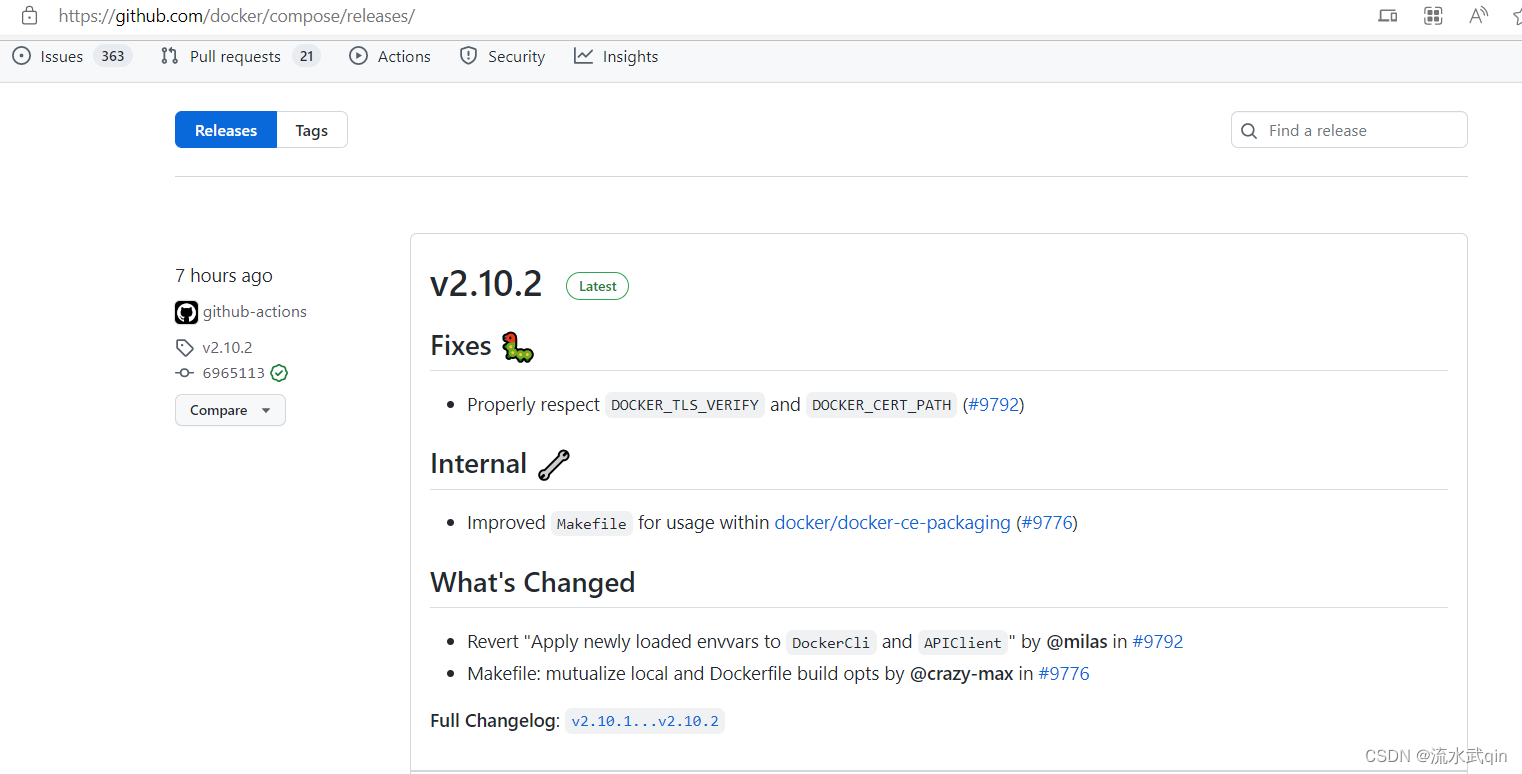Screen dimensions: 1522x774
Task: Open pull request #9792 under Fixes
Action: (993, 405)
